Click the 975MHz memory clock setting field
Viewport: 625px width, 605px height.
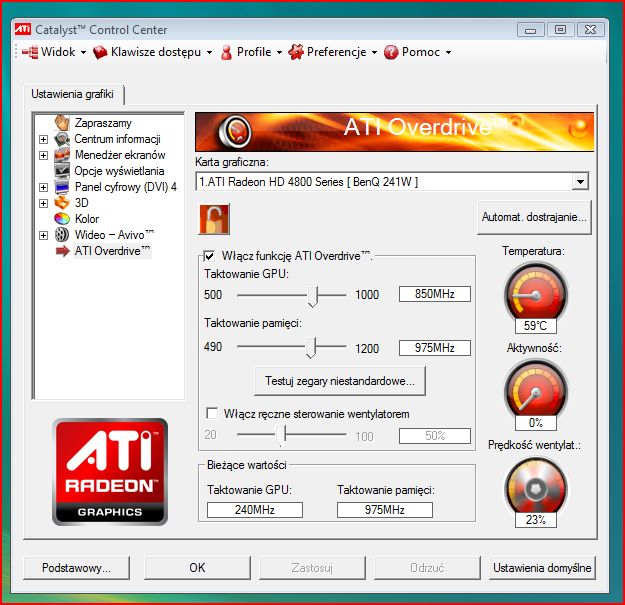coord(434,348)
